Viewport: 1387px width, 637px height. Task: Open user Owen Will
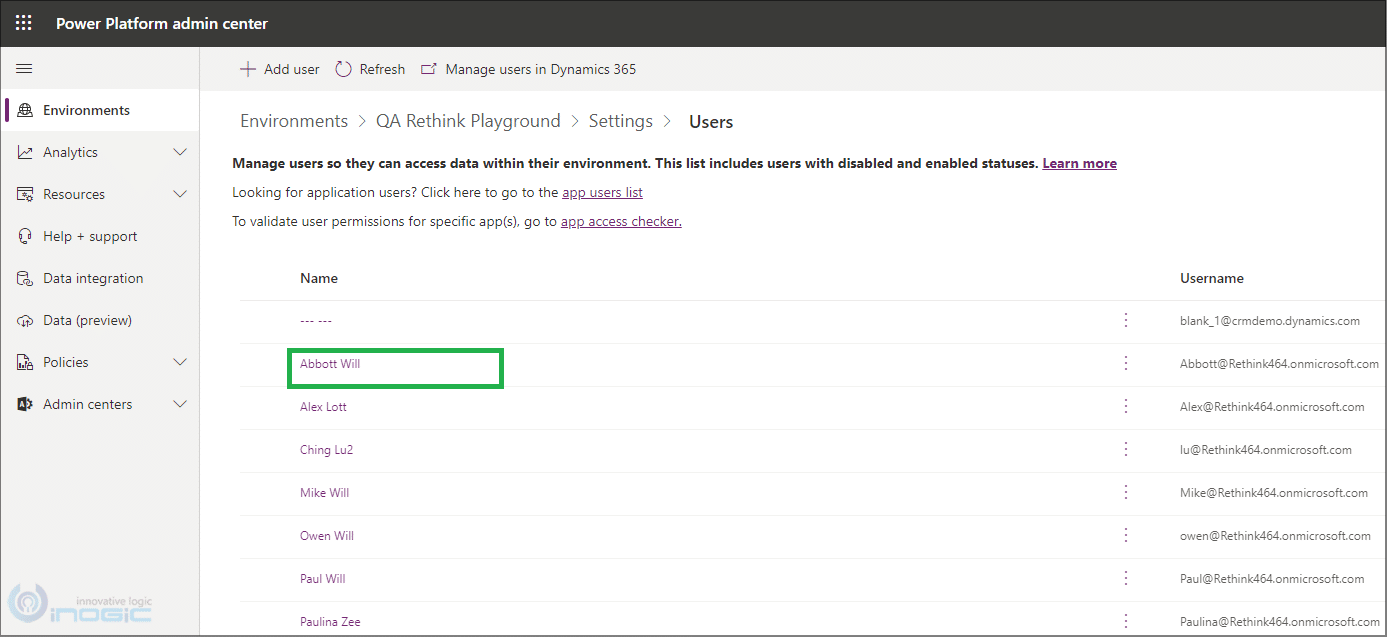(x=327, y=536)
